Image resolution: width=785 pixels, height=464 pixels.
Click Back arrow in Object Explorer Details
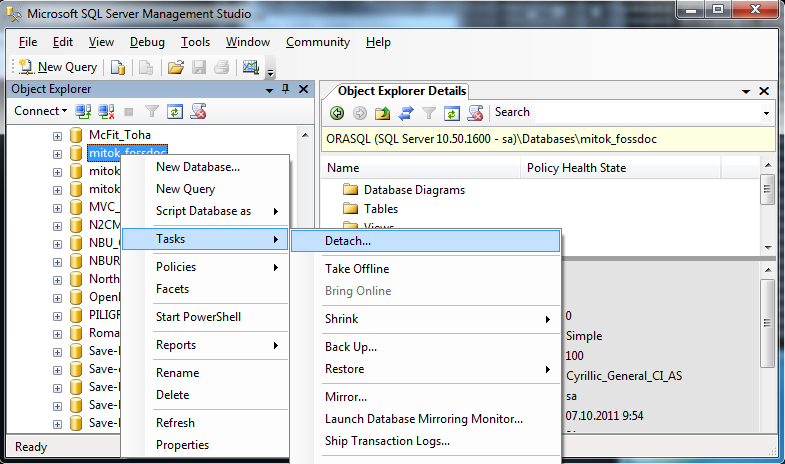tap(337, 113)
